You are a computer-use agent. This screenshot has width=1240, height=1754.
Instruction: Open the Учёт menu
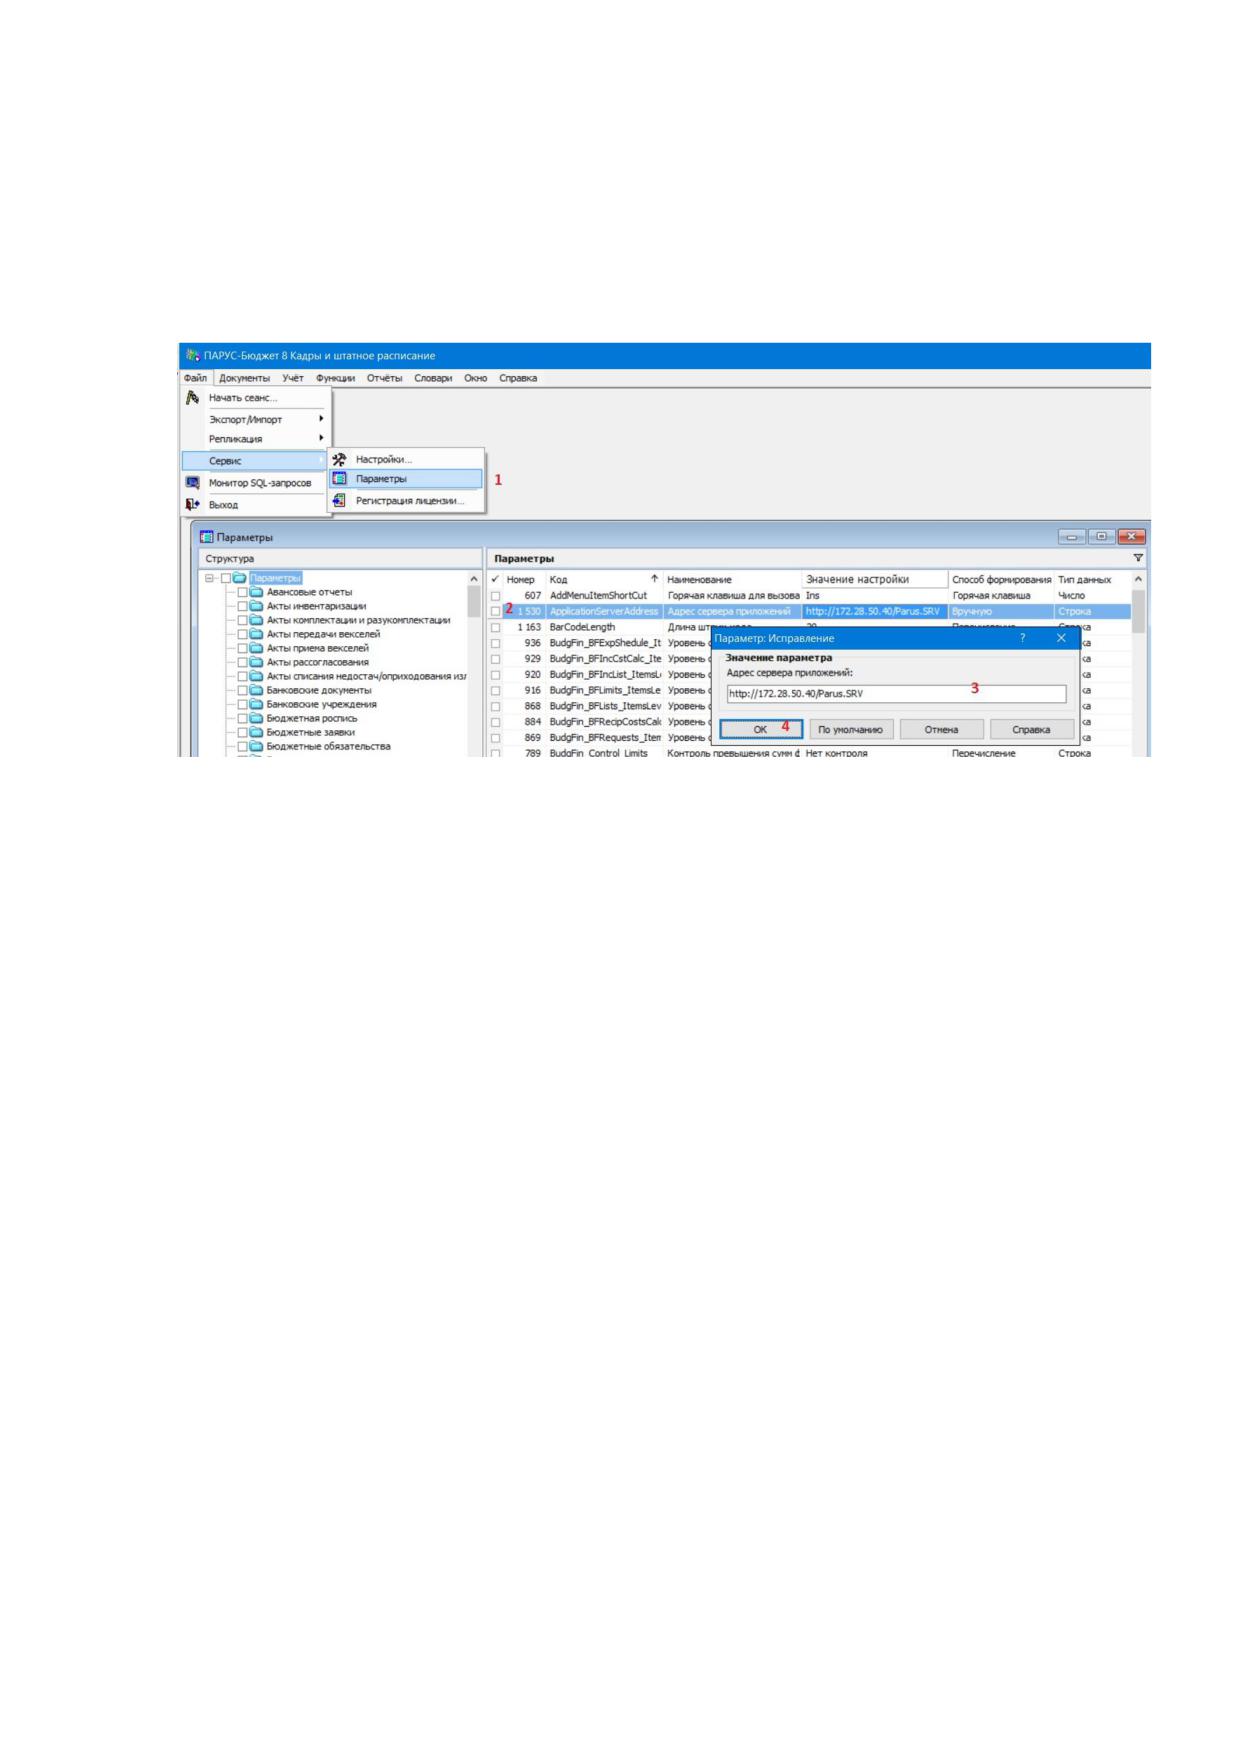click(293, 378)
